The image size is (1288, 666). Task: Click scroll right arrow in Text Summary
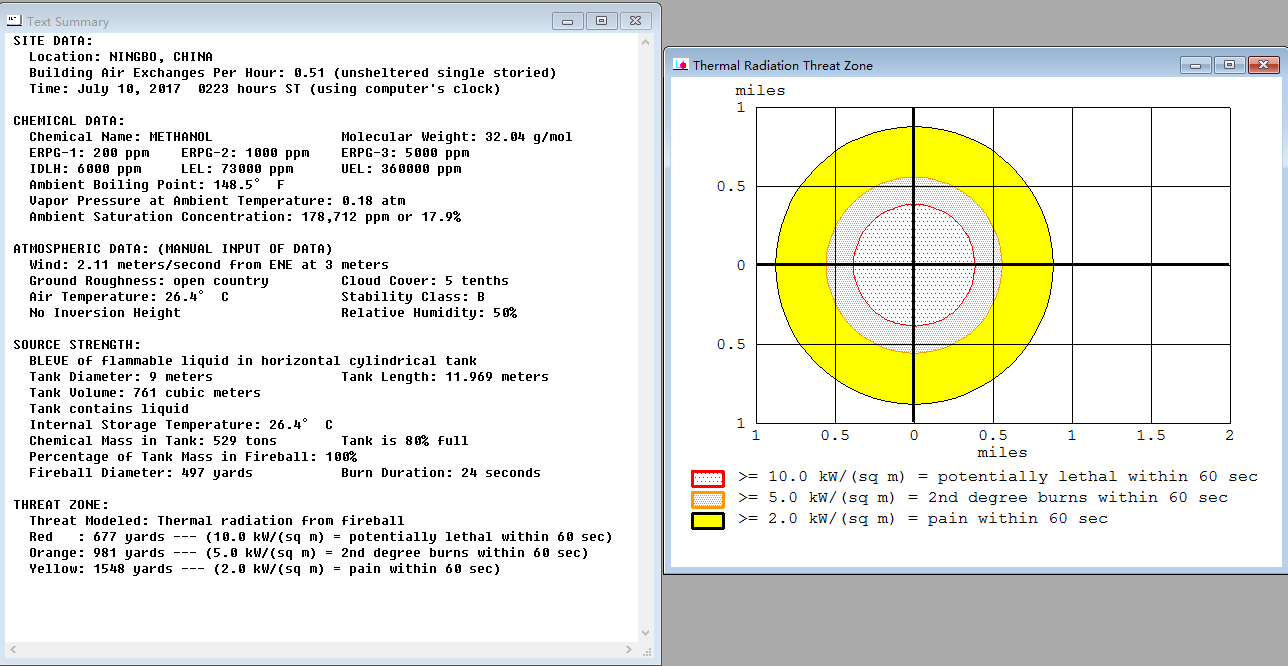click(630, 650)
